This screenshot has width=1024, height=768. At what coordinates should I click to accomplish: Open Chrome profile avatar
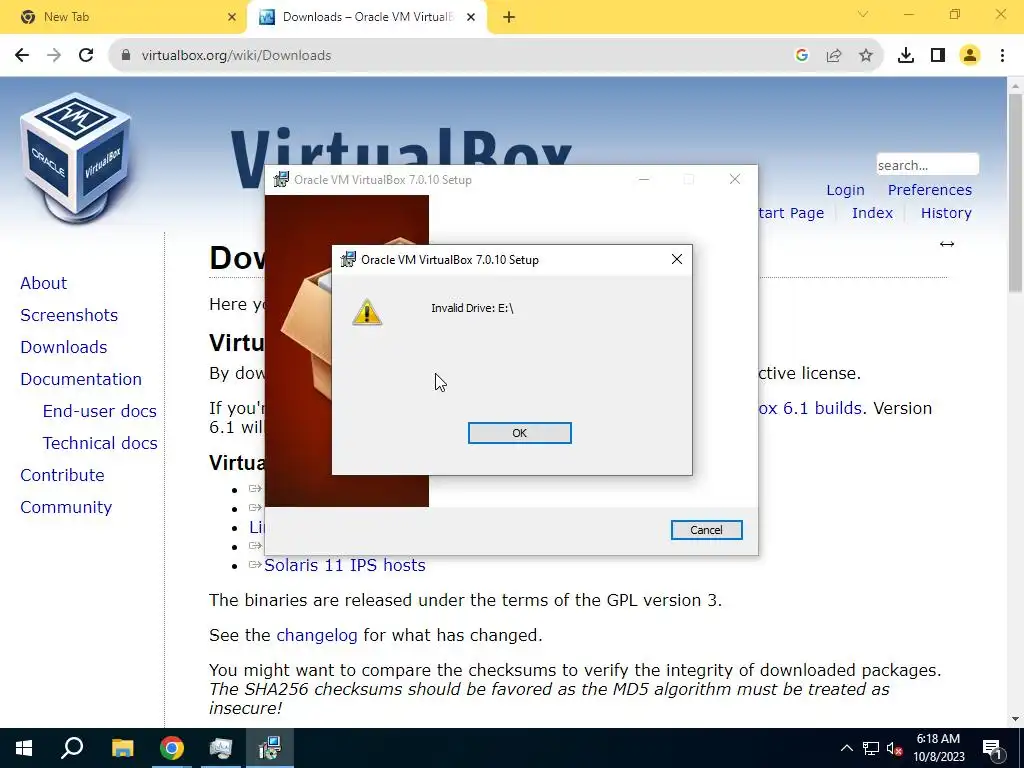tap(969, 56)
